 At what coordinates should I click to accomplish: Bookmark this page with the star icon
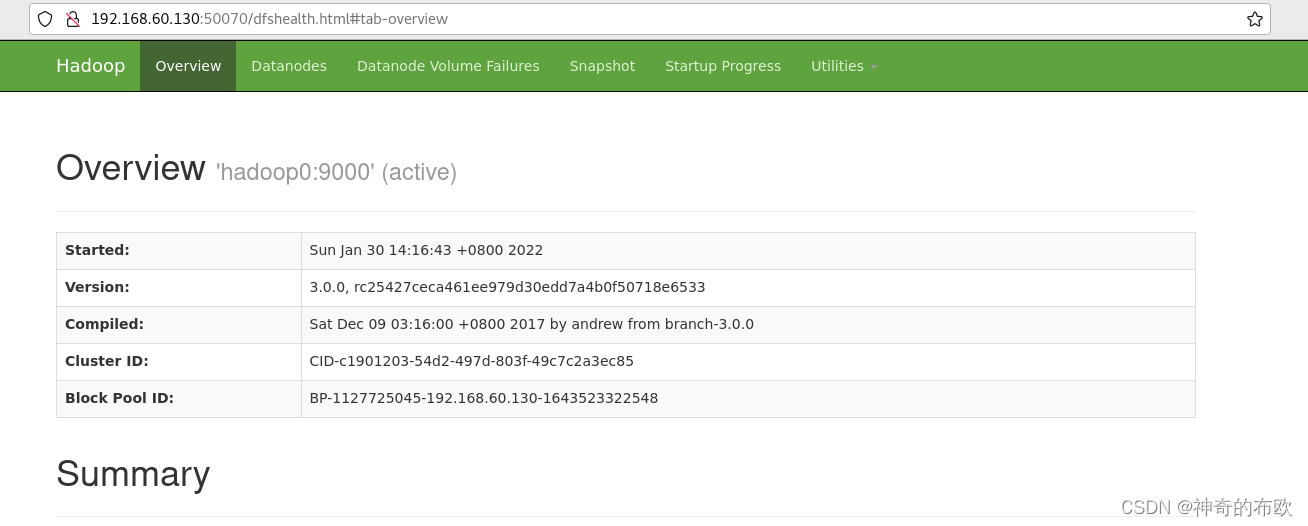pyautogui.click(x=1255, y=19)
